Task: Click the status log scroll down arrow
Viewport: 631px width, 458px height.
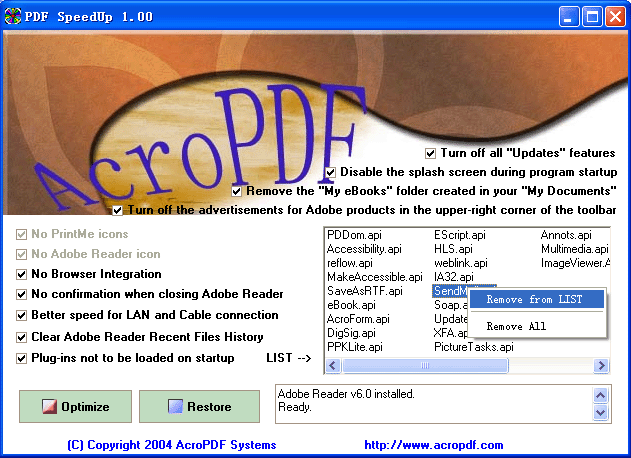Action: coord(600,413)
